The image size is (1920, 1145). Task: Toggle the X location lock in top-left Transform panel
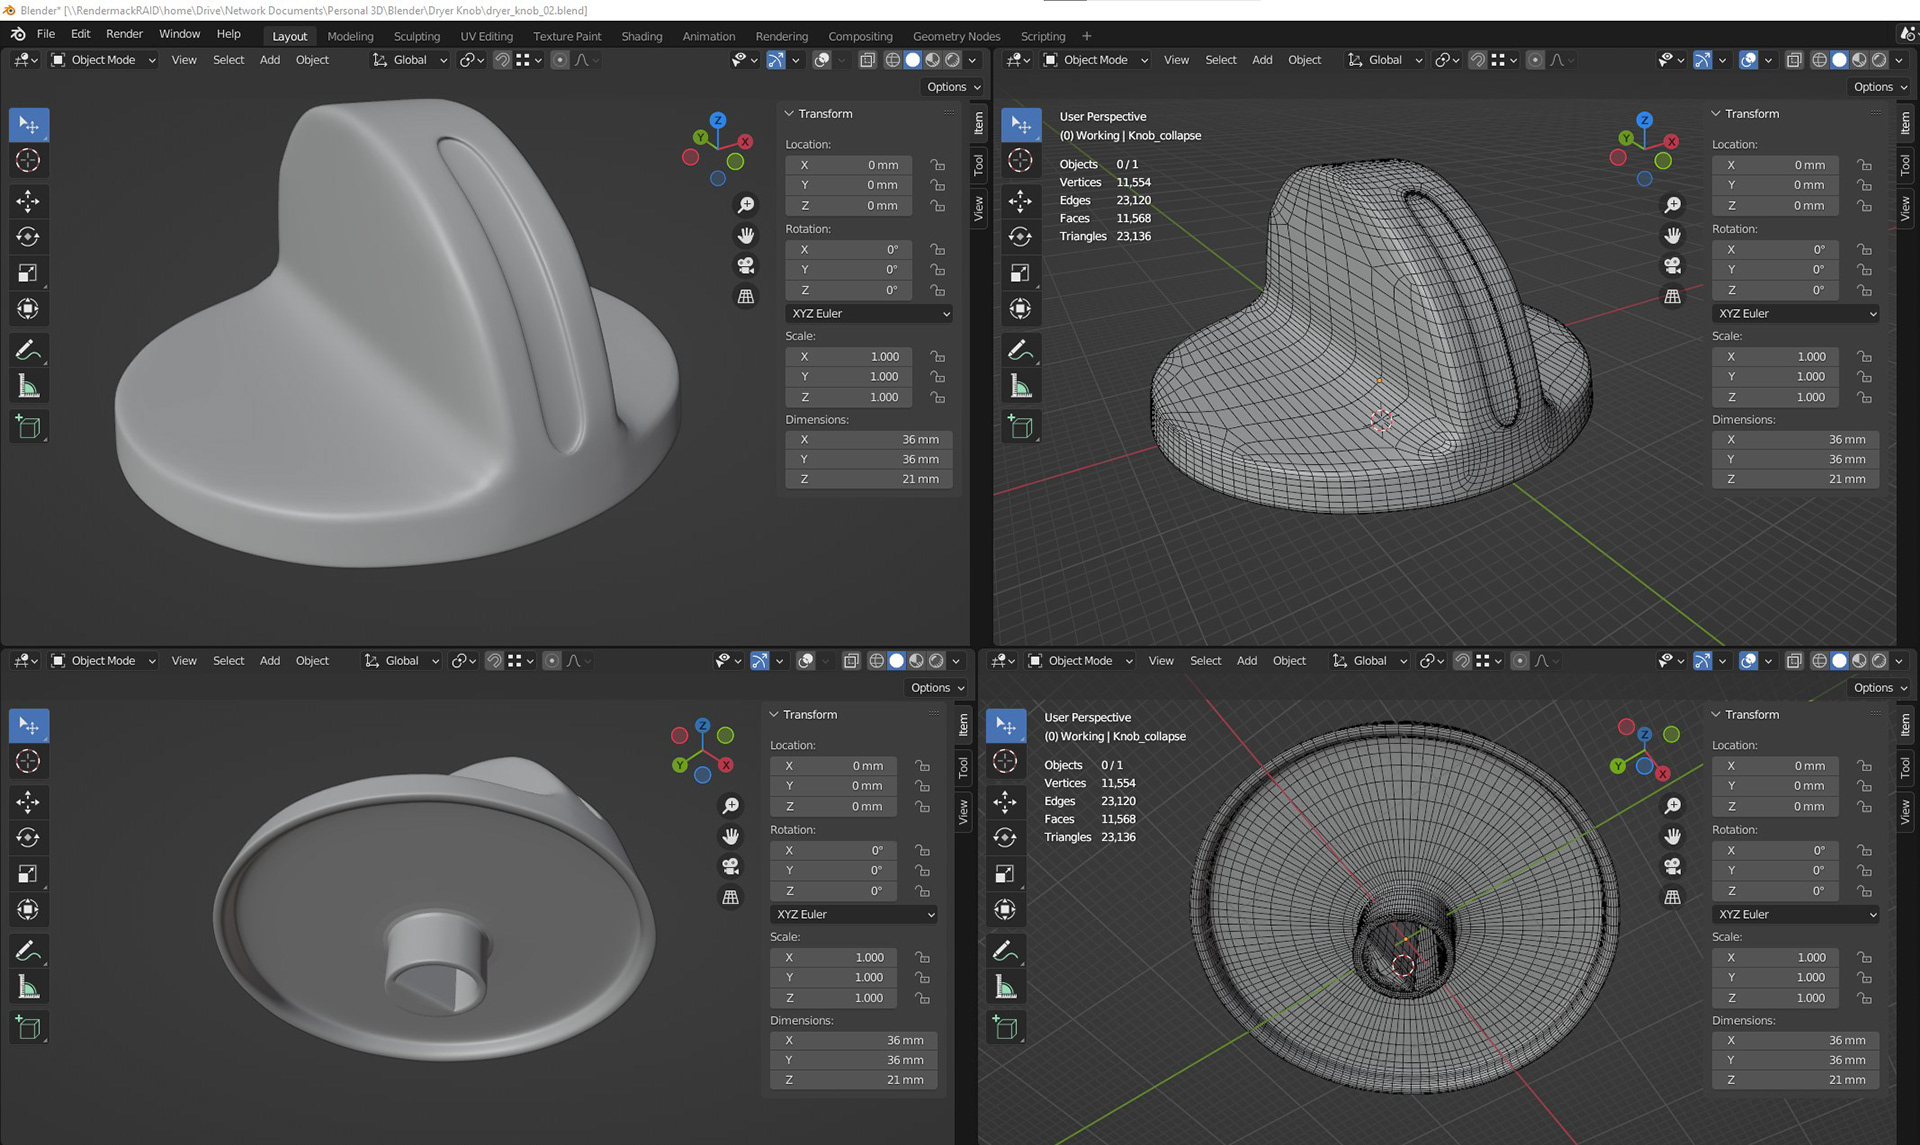point(937,165)
